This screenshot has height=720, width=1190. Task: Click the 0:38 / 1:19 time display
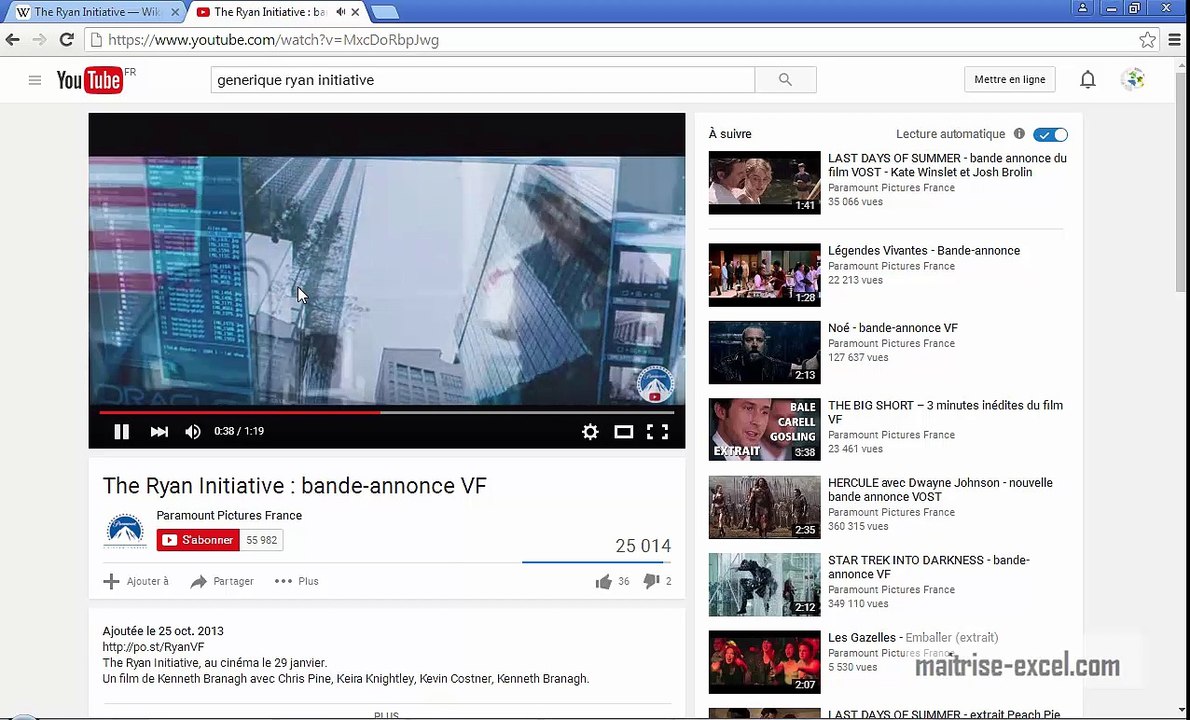point(239,431)
